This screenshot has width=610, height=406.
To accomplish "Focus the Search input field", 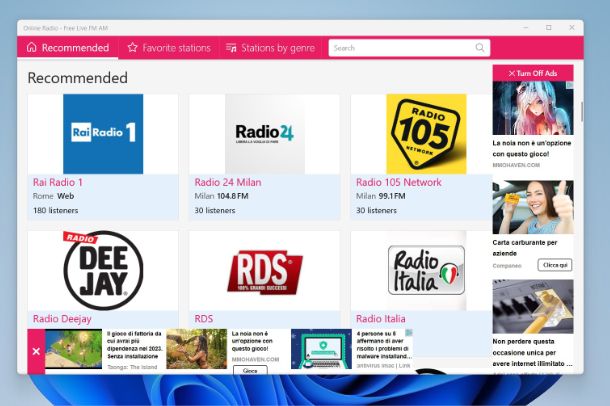I will (409, 48).
